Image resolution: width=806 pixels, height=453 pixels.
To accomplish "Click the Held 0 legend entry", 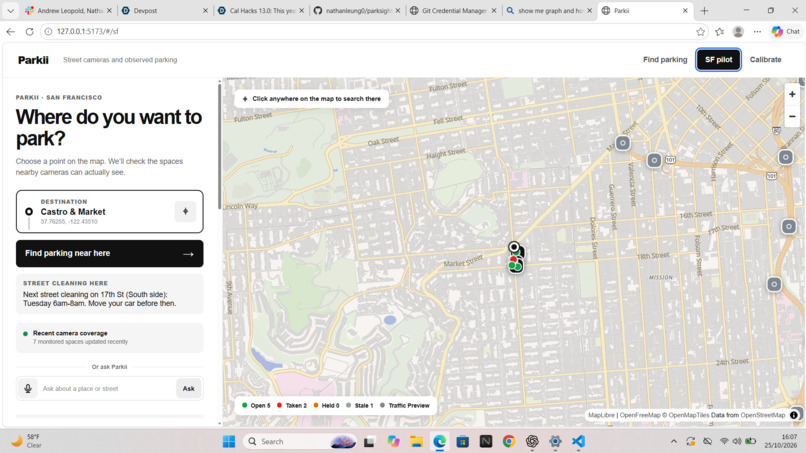I will point(326,406).
